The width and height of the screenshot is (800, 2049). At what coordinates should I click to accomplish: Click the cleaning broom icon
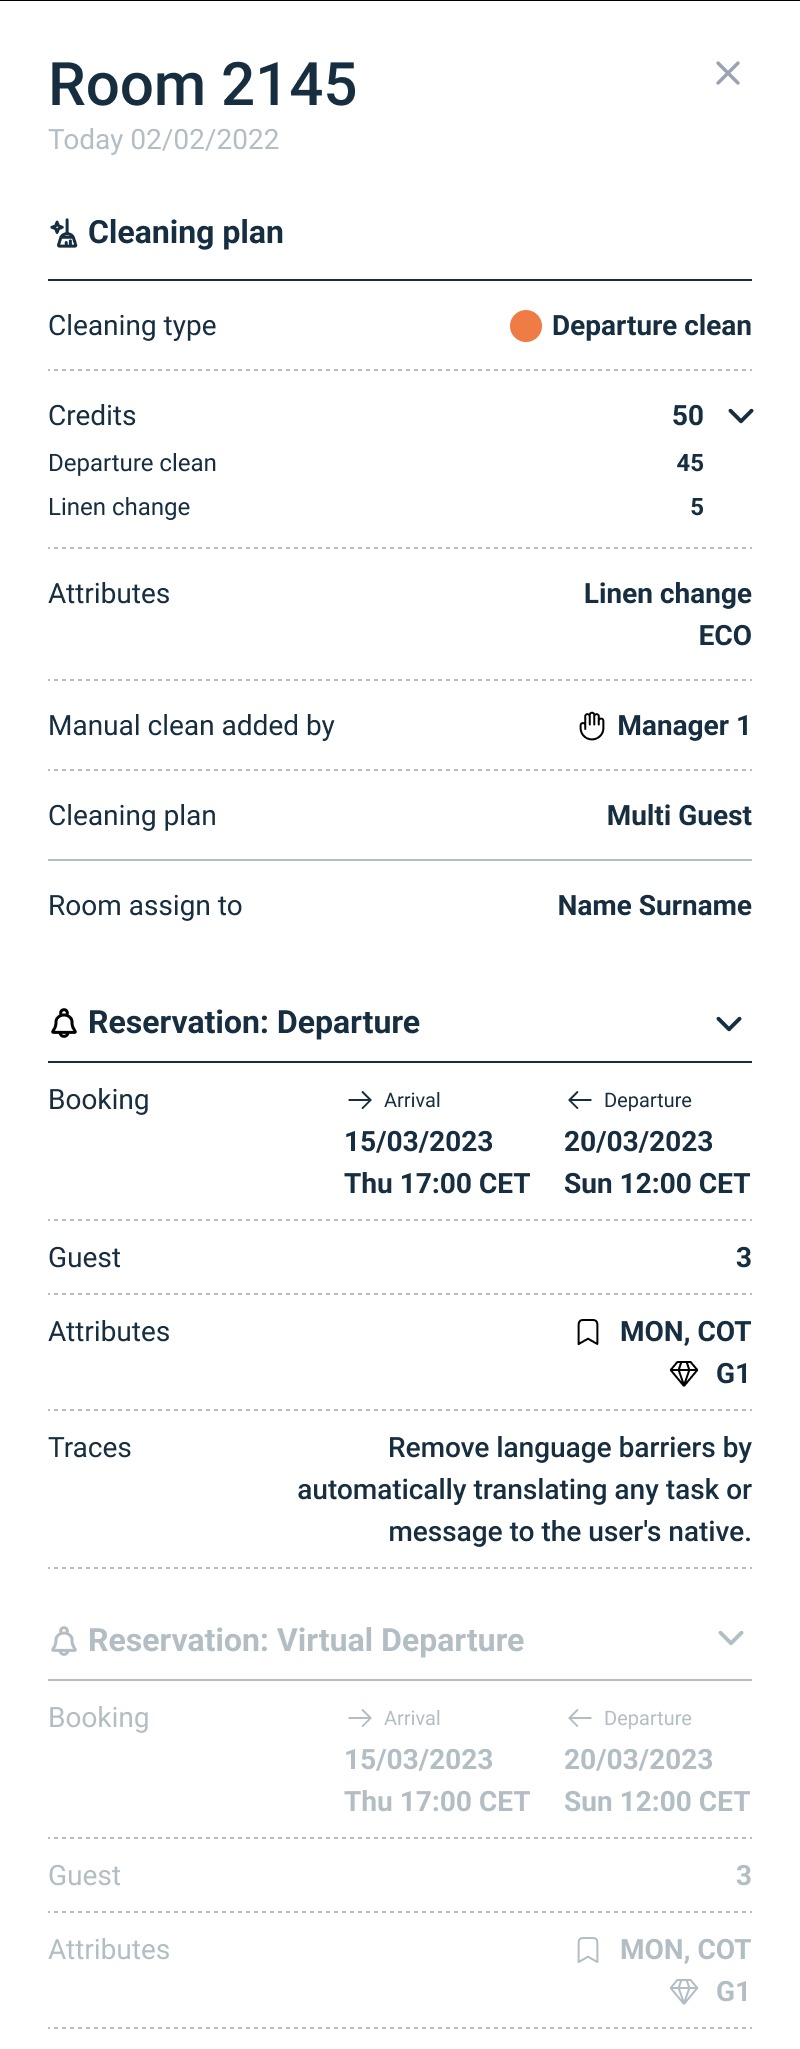pos(64,233)
